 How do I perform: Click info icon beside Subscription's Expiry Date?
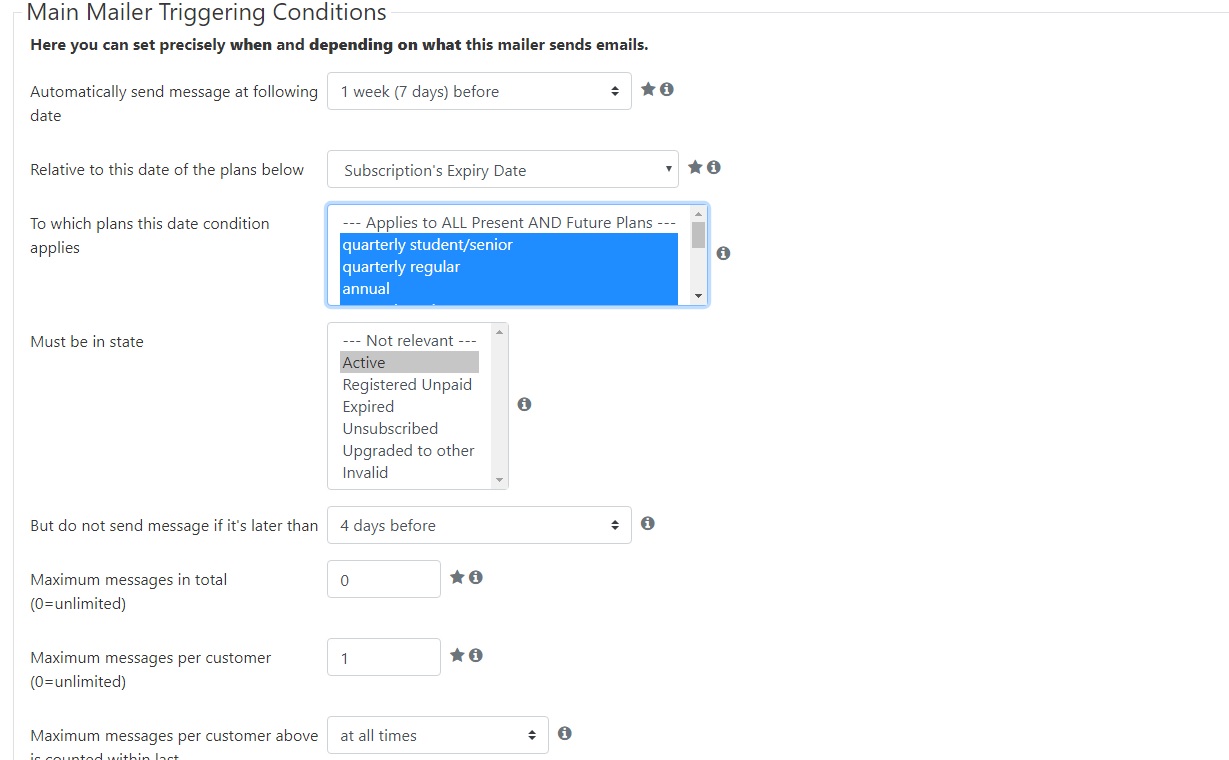[714, 167]
